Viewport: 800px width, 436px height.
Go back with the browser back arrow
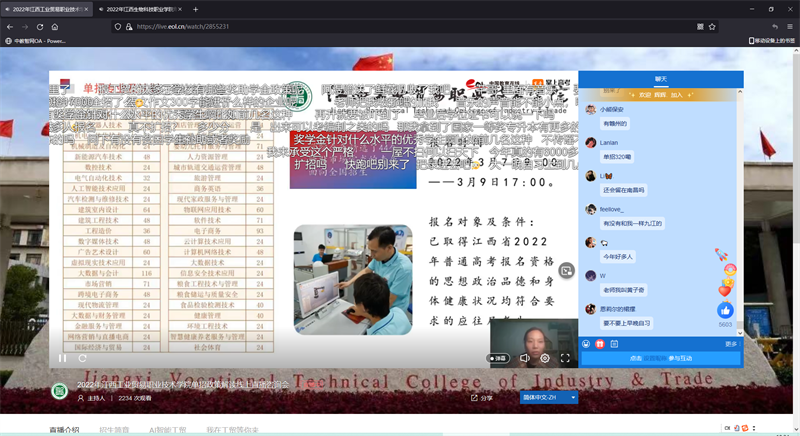point(10,27)
